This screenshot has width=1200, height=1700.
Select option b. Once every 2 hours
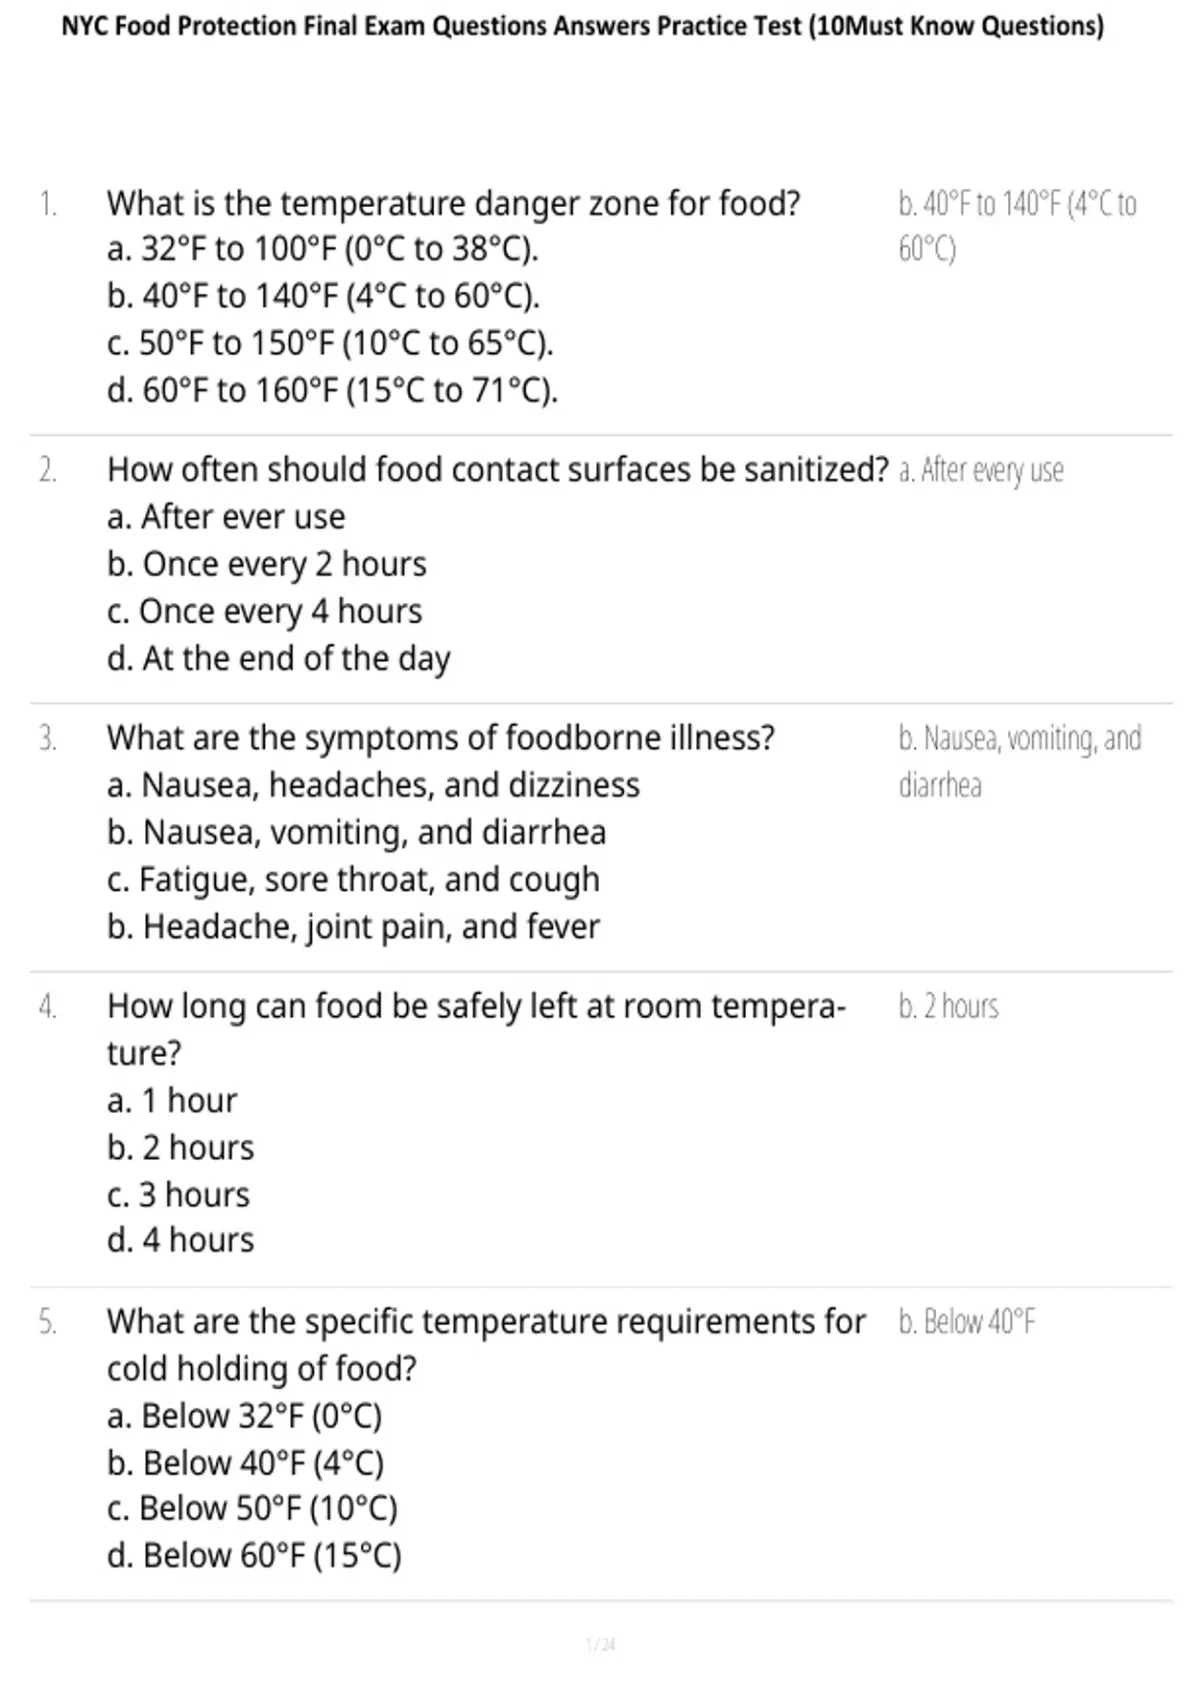pos(266,564)
